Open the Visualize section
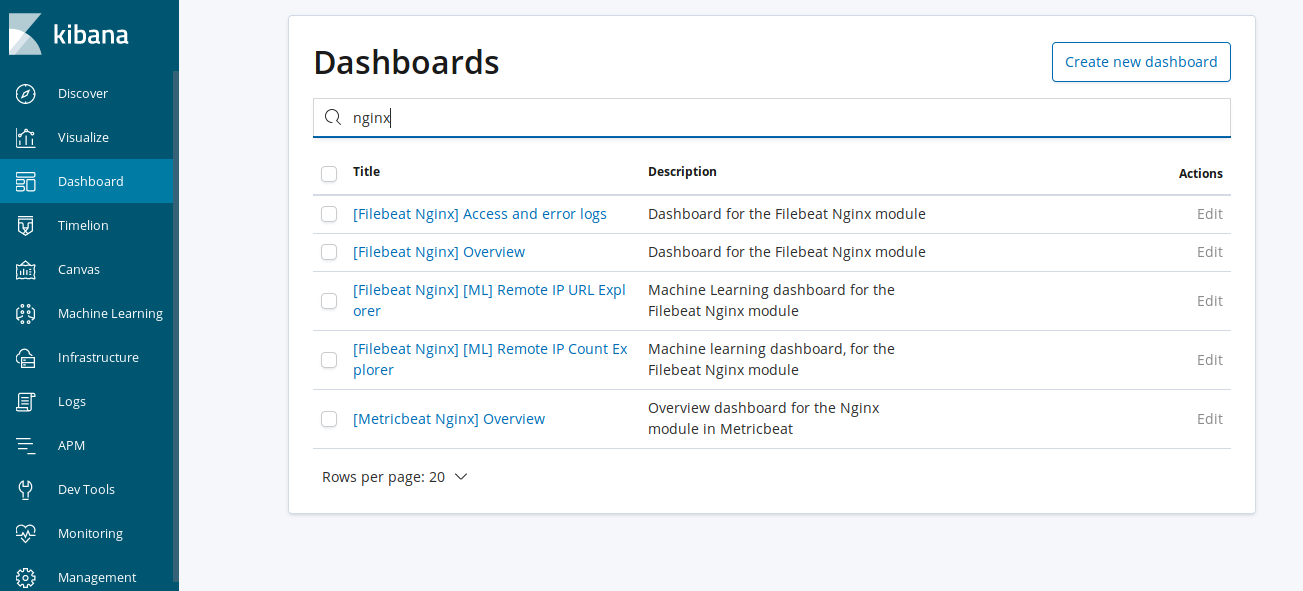 83,137
